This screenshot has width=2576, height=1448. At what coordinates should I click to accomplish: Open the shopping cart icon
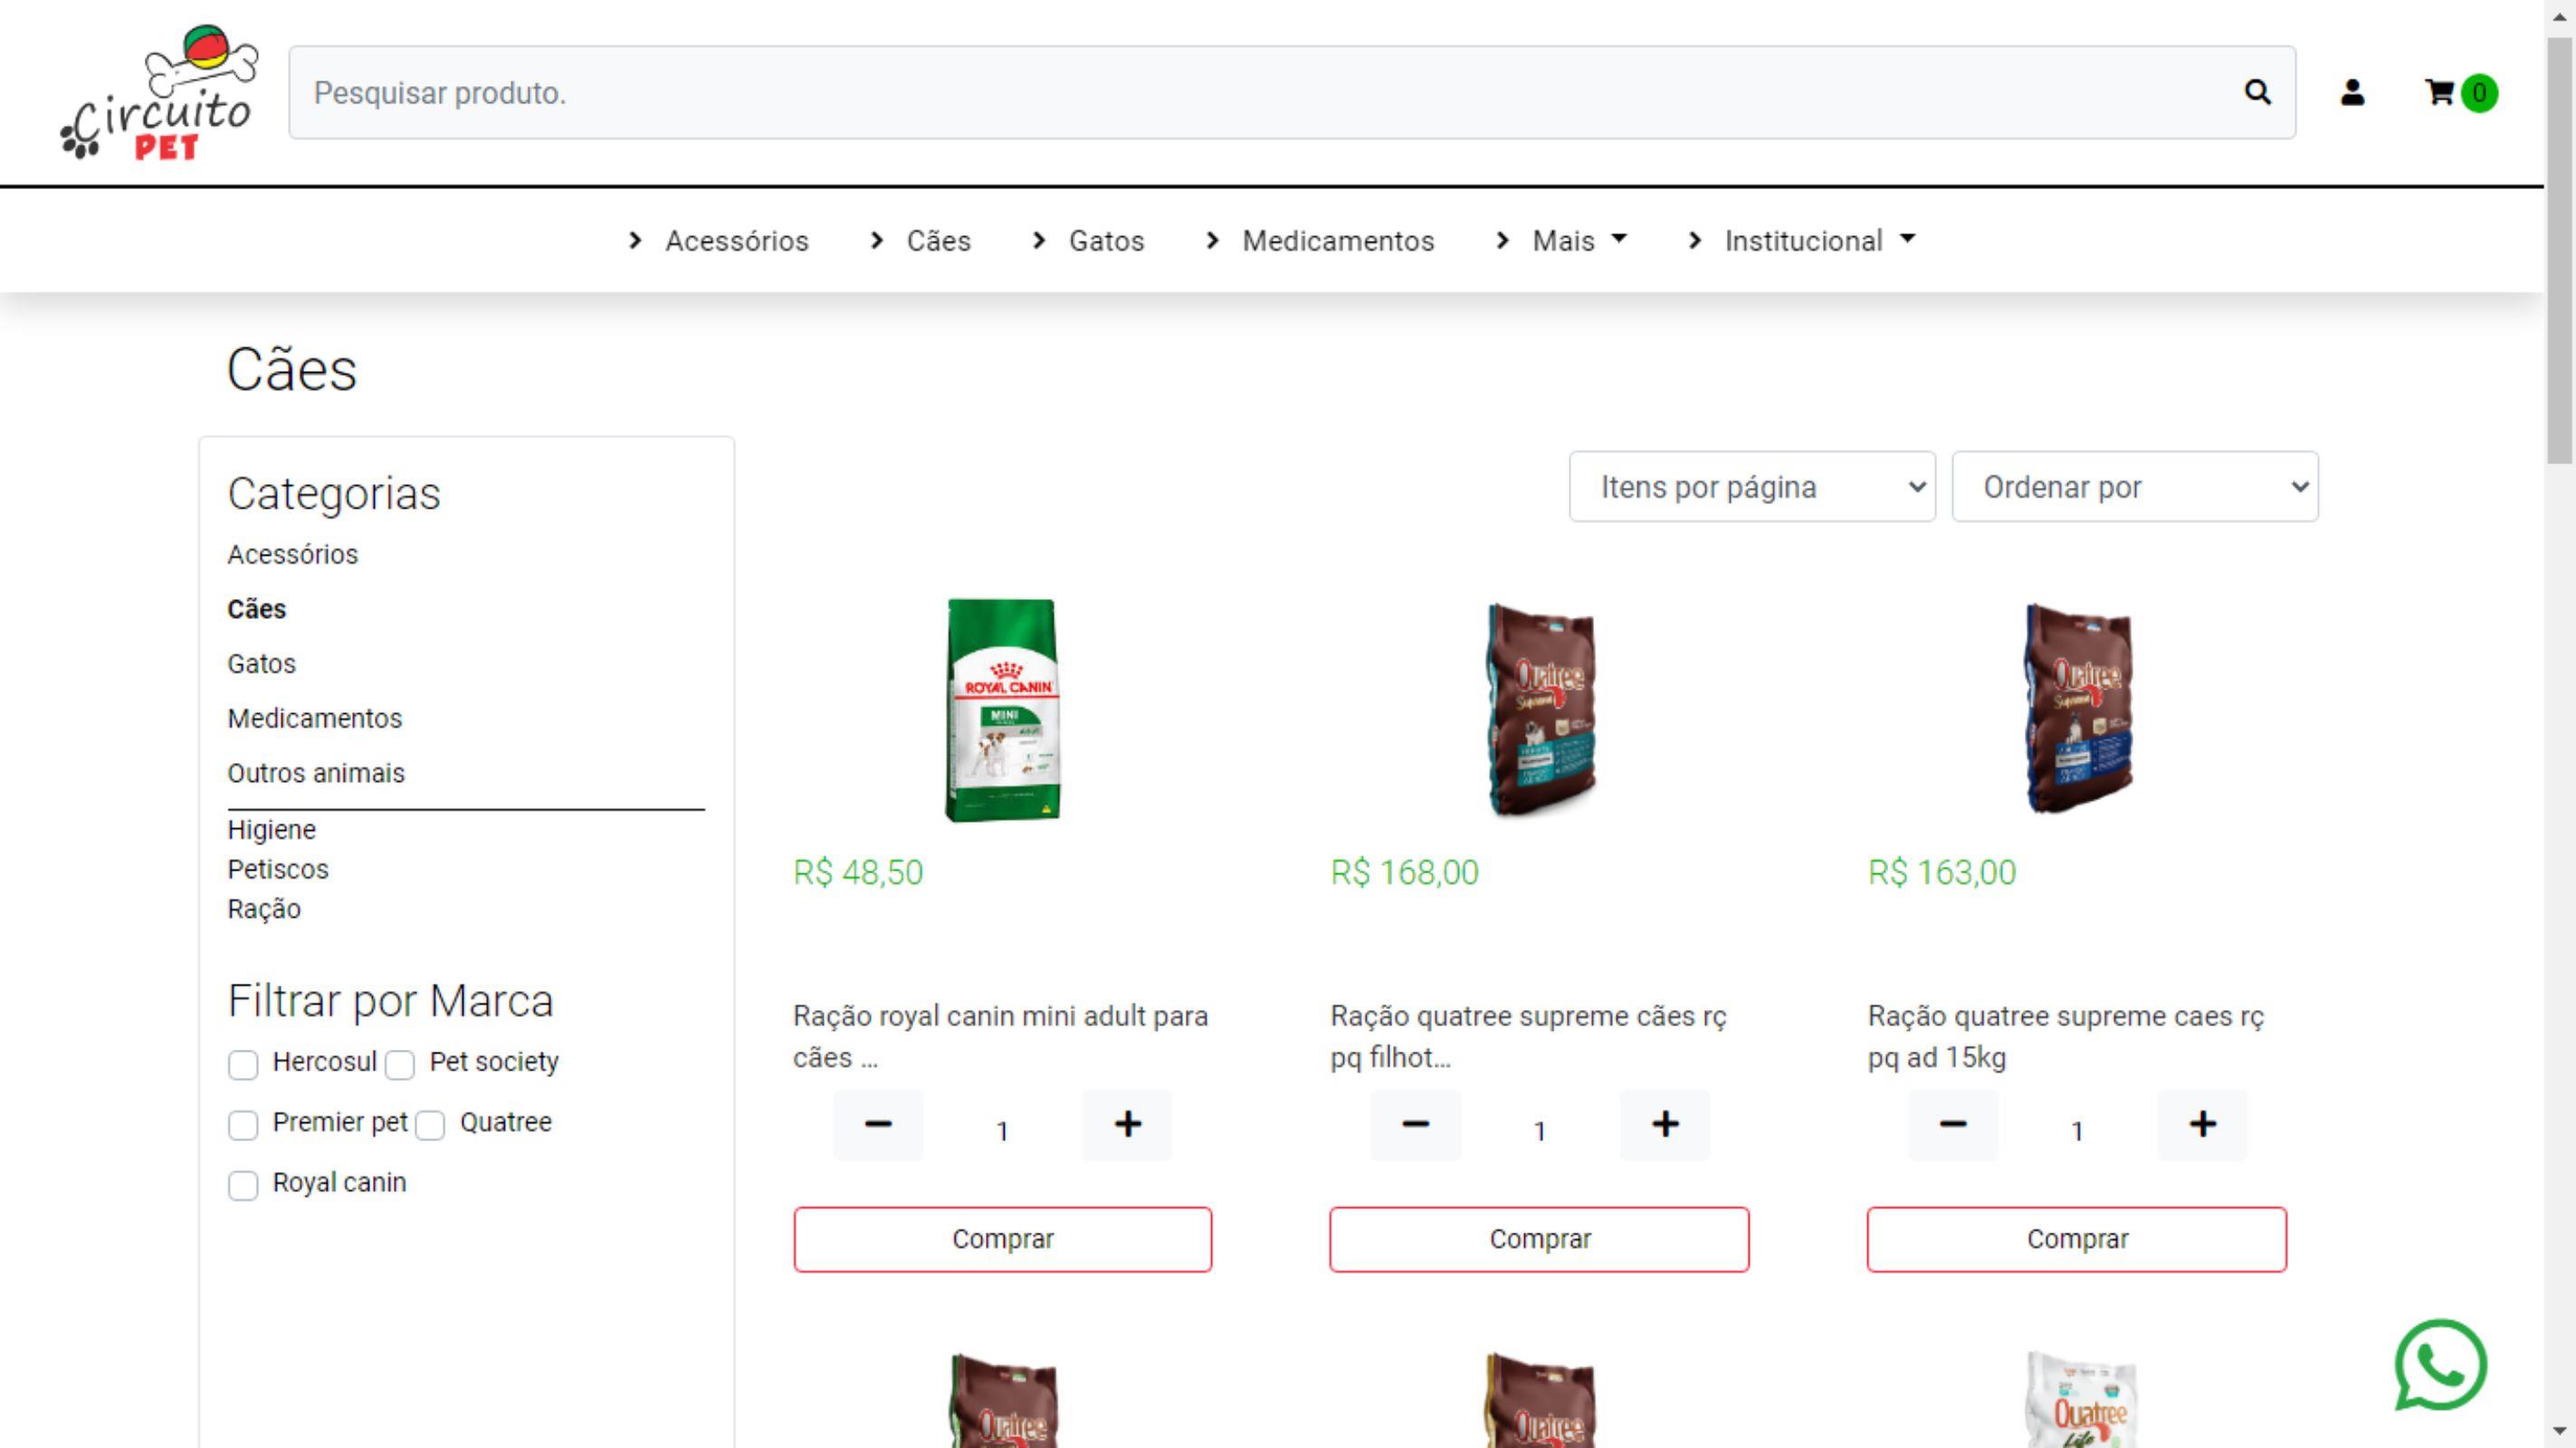point(2439,92)
